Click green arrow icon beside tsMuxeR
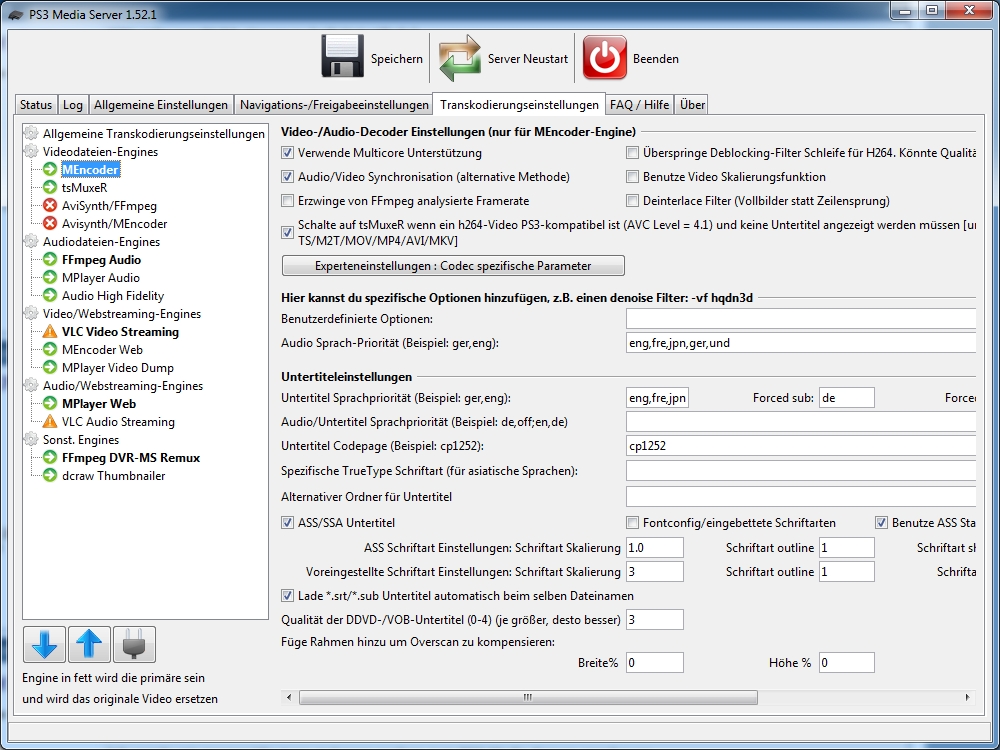The height and width of the screenshot is (750, 1000). [50, 188]
